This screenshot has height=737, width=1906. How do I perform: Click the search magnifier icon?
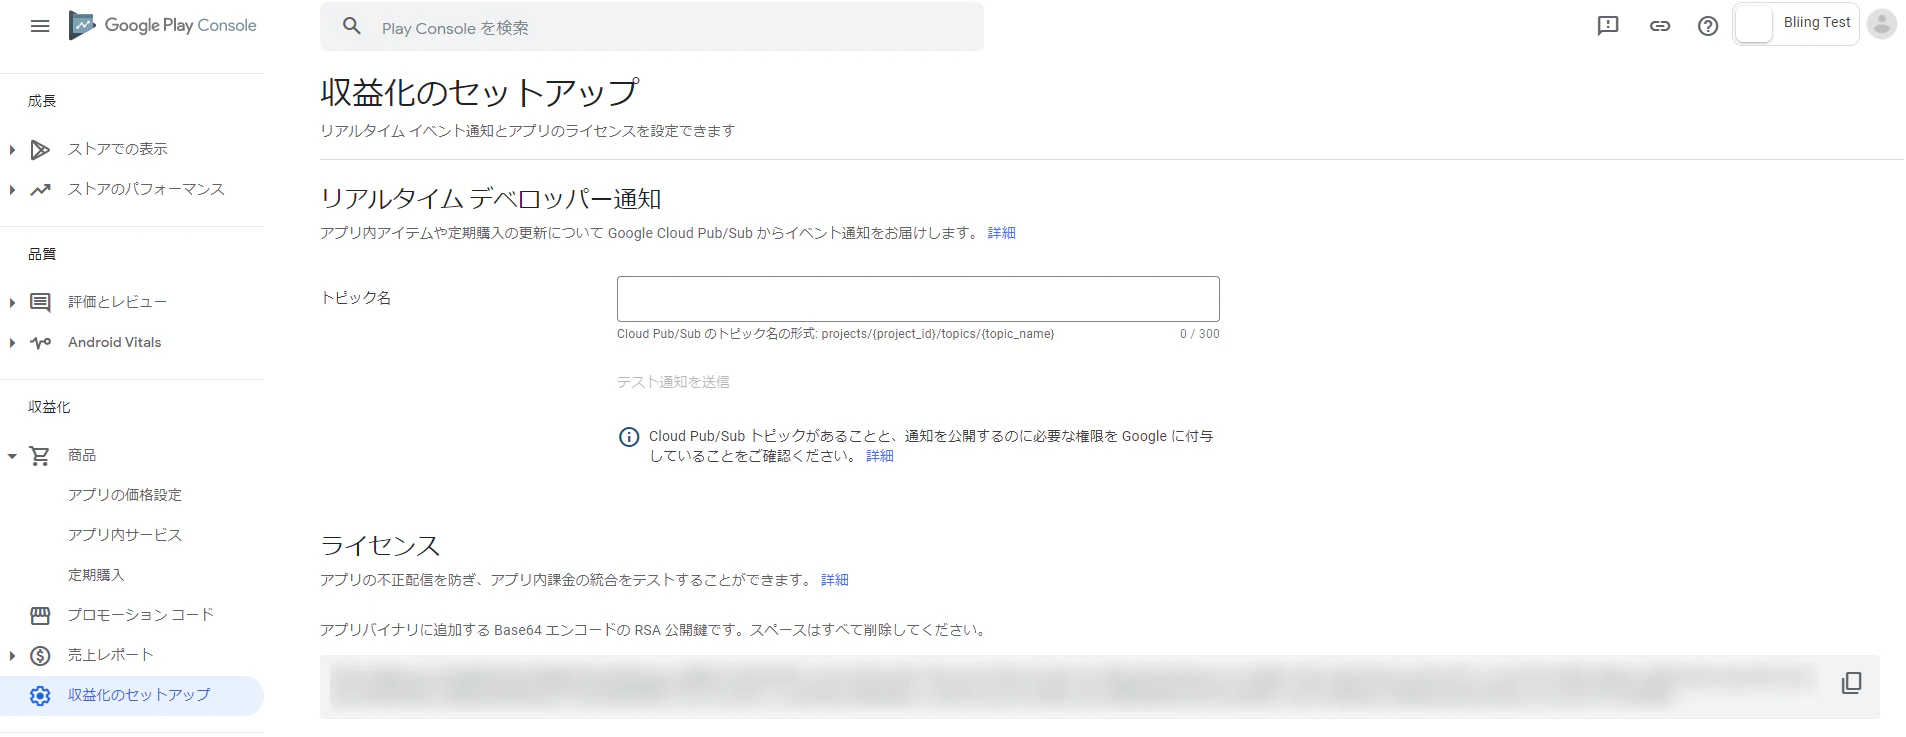click(x=351, y=27)
